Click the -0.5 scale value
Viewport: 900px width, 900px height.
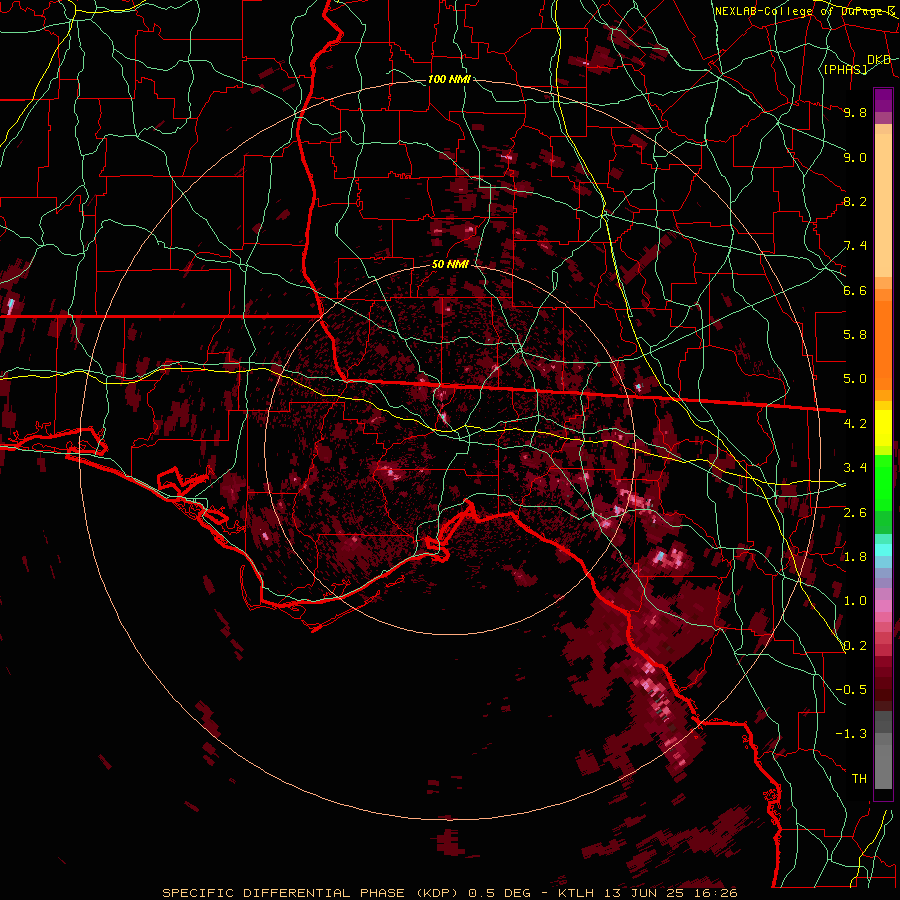pyautogui.click(x=851, y=690)
